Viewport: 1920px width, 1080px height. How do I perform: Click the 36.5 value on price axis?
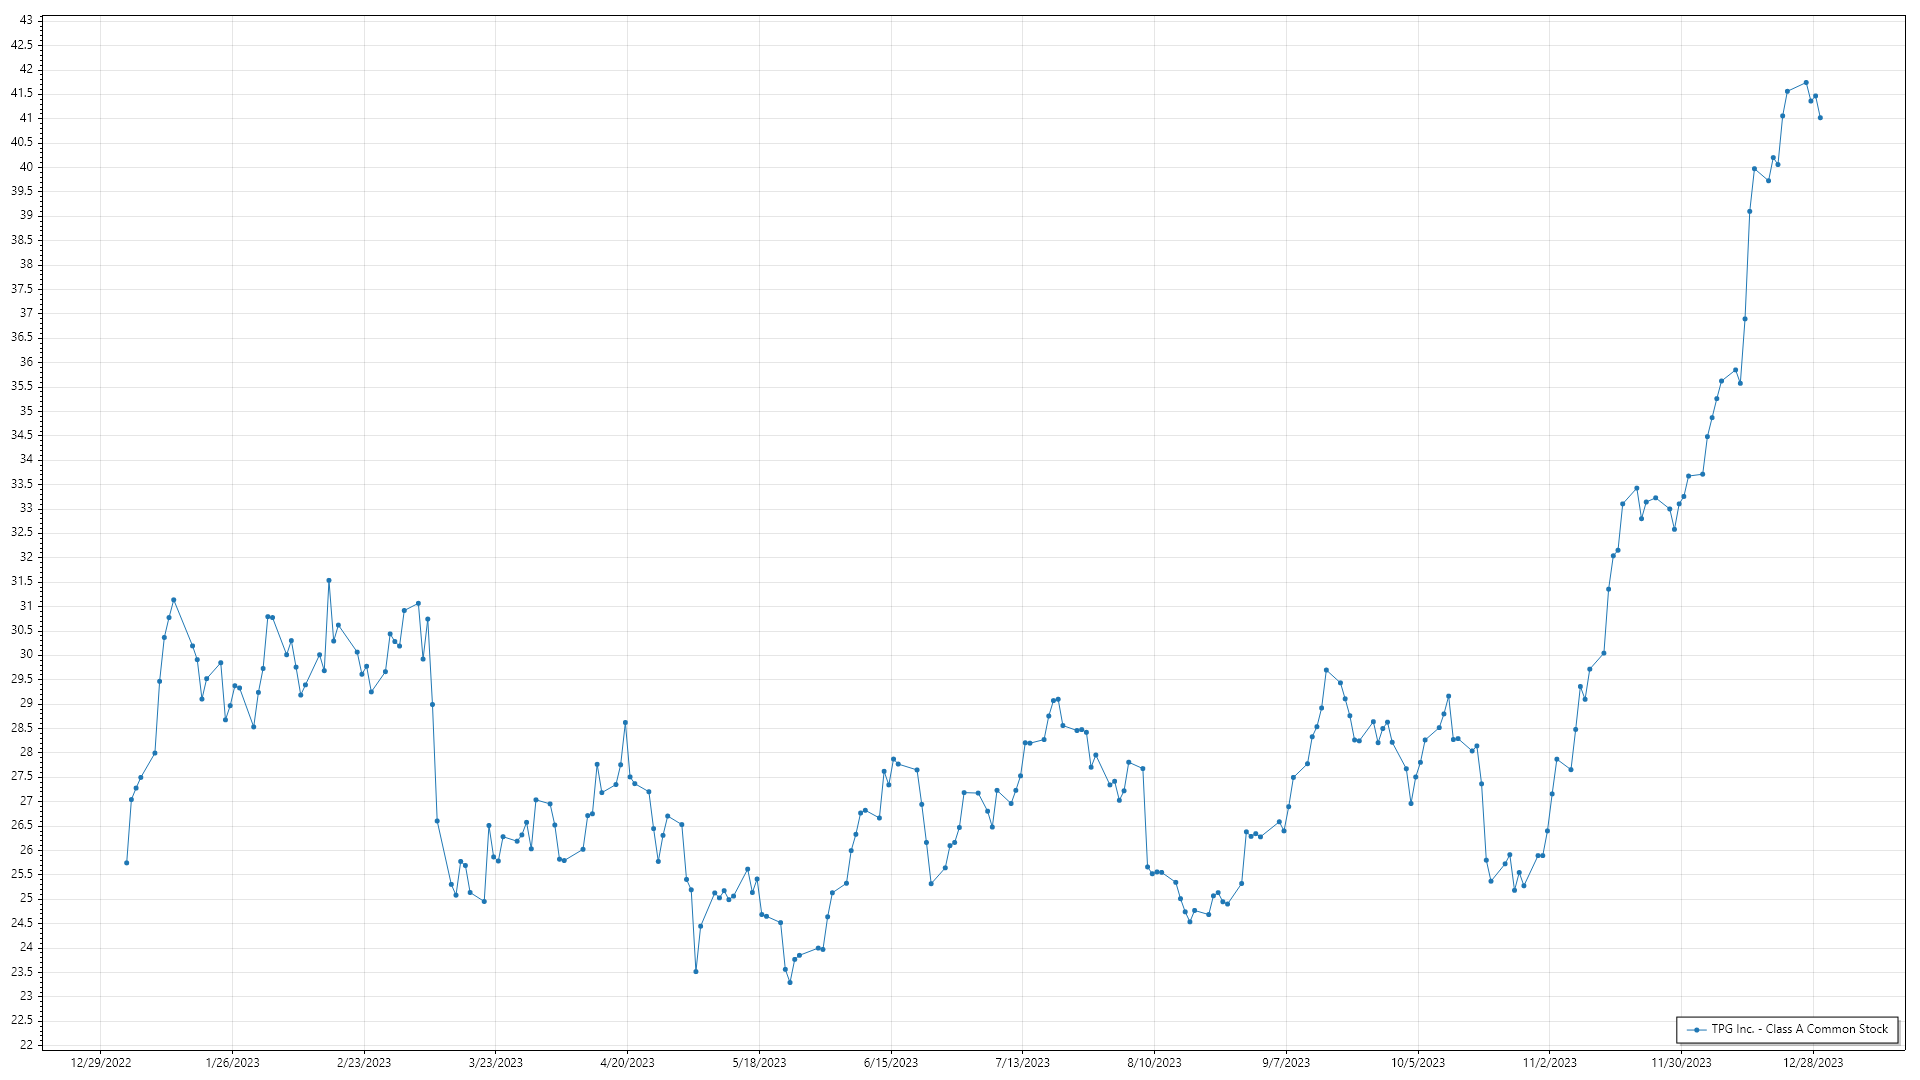coord(22,337)
